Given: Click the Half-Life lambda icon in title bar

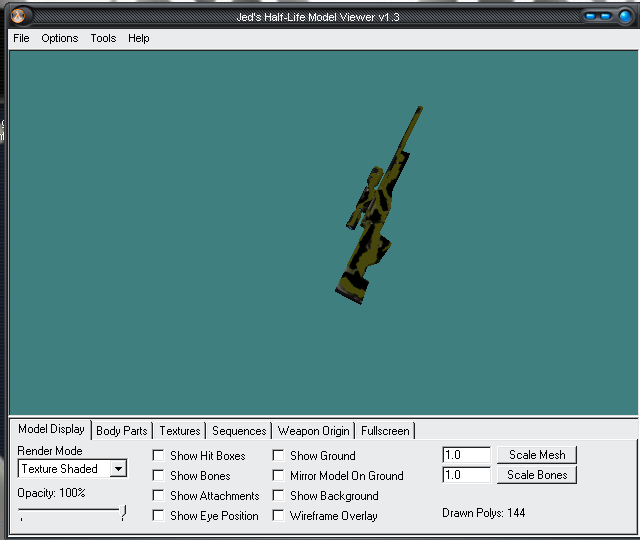Looking at the screenshot, I should (18, 16).
